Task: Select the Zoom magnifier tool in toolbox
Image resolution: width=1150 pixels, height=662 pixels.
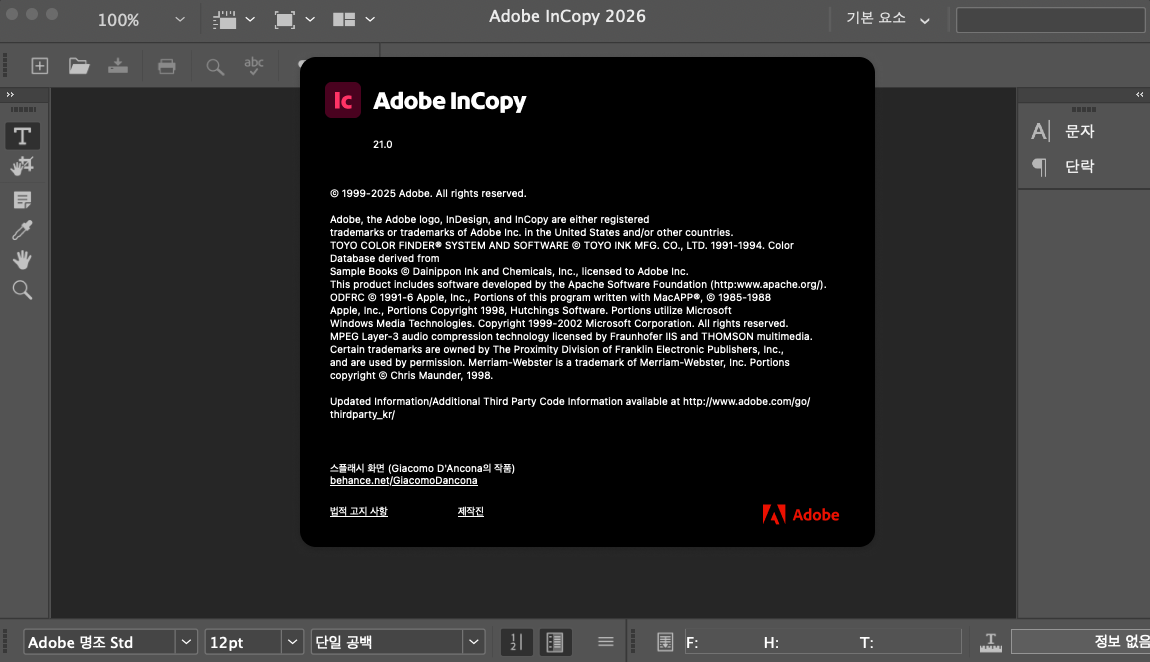Action: [x=22, y=291]
